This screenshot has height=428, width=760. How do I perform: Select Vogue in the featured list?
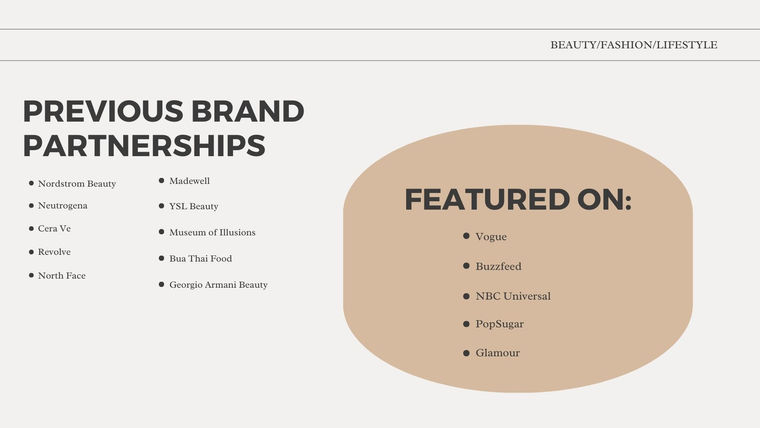(491, 237)
